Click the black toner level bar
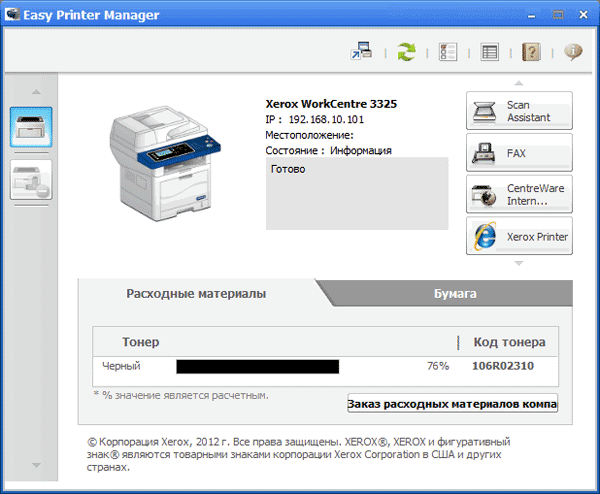 [258, 367]
